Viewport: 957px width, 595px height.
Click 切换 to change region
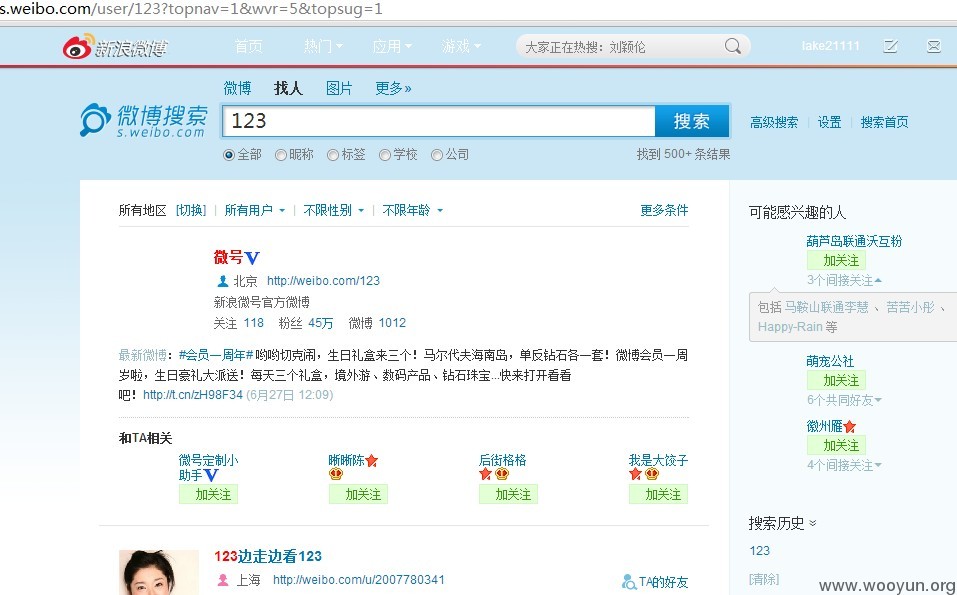(x=191, y=211)
